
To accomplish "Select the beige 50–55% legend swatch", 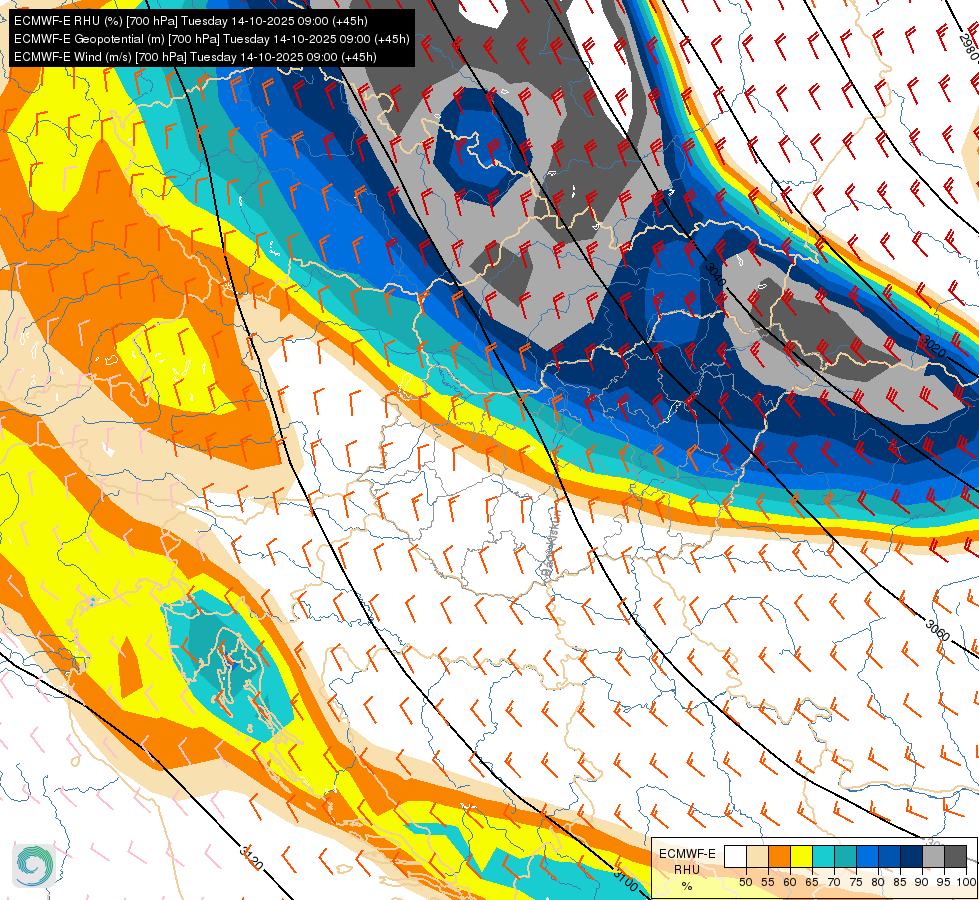I will [756, 856].
